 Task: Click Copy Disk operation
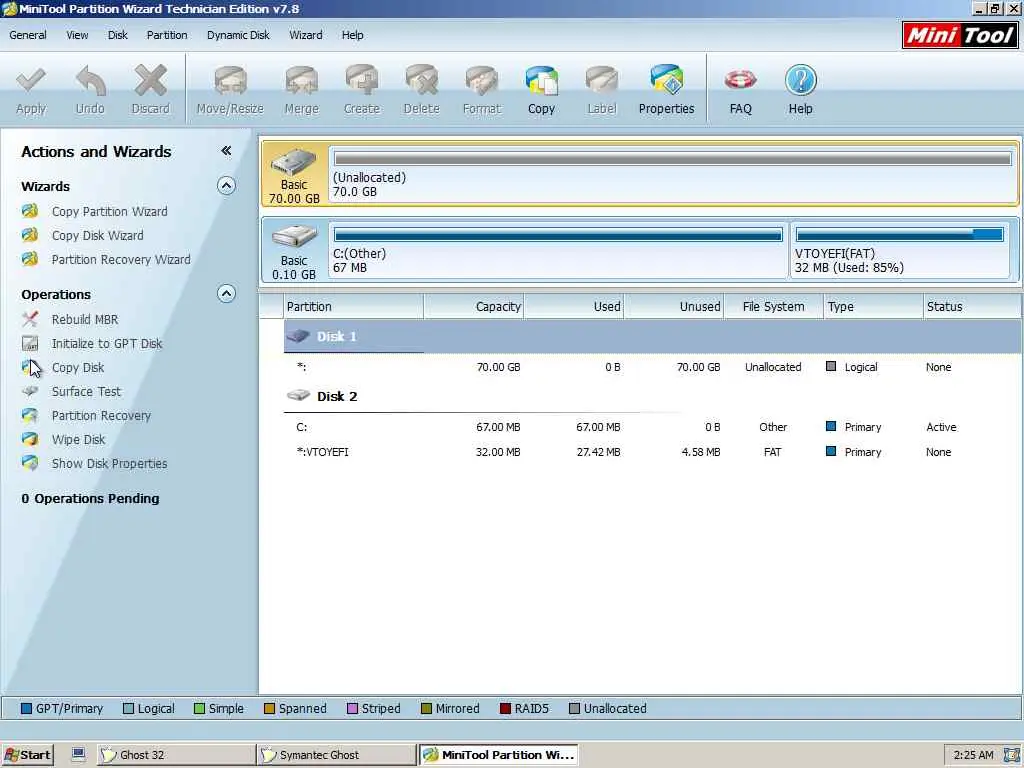pos(78,368)
